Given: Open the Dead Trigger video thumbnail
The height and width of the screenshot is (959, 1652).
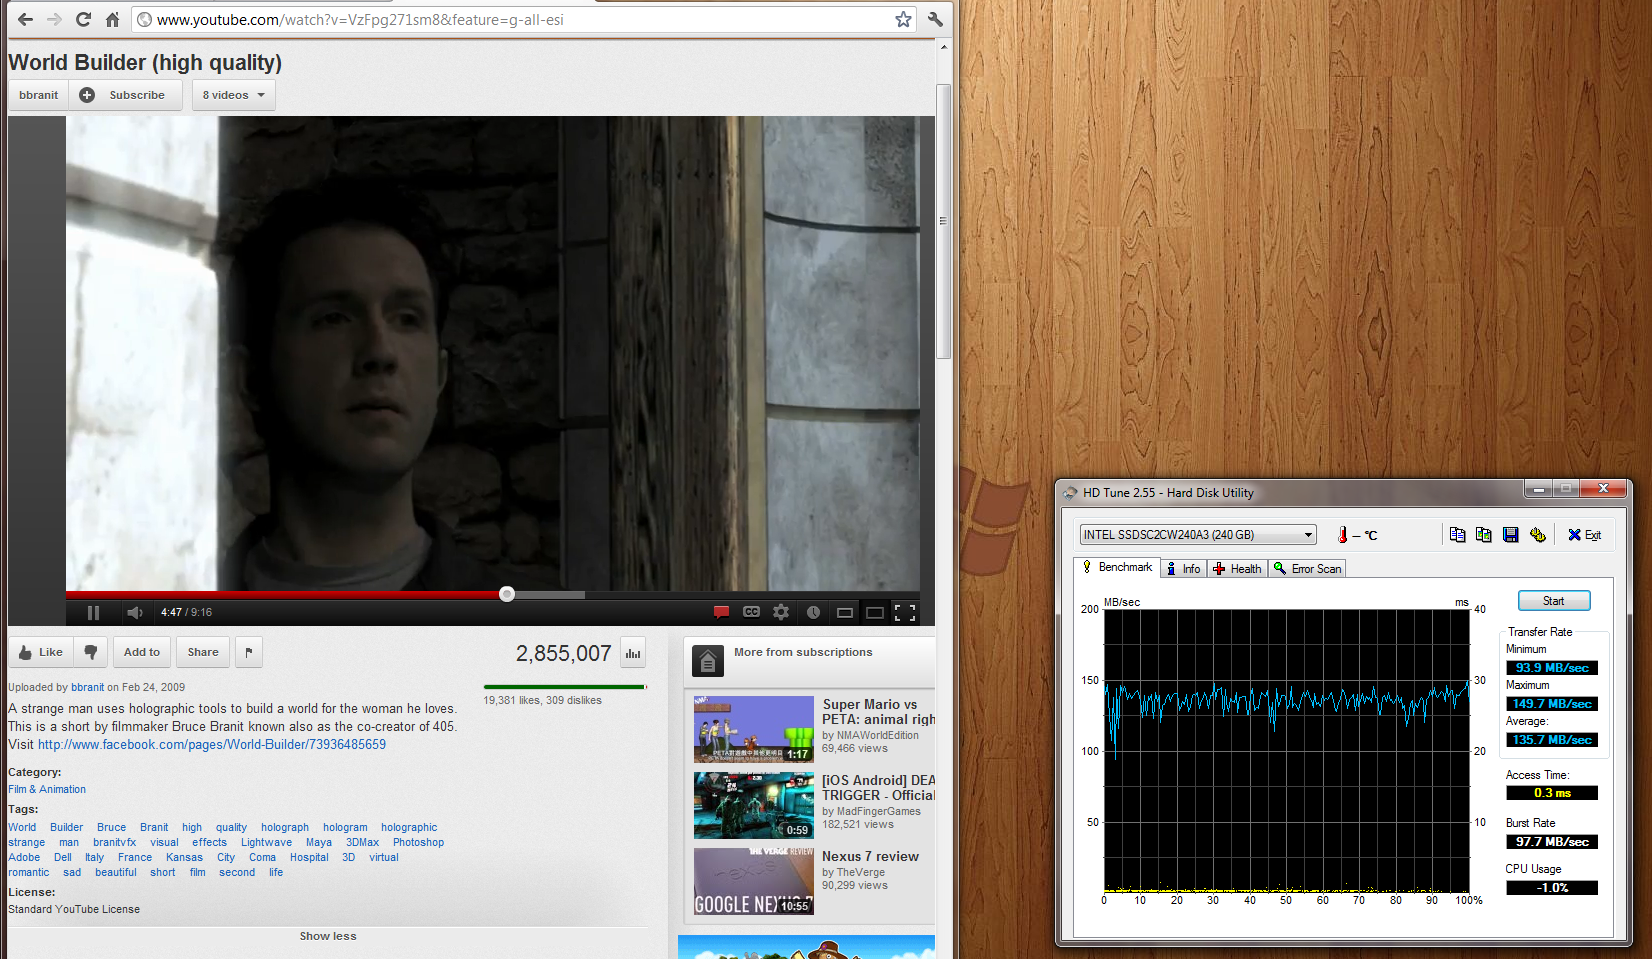Looking at the screenshot, I should (x=754, y=805).
